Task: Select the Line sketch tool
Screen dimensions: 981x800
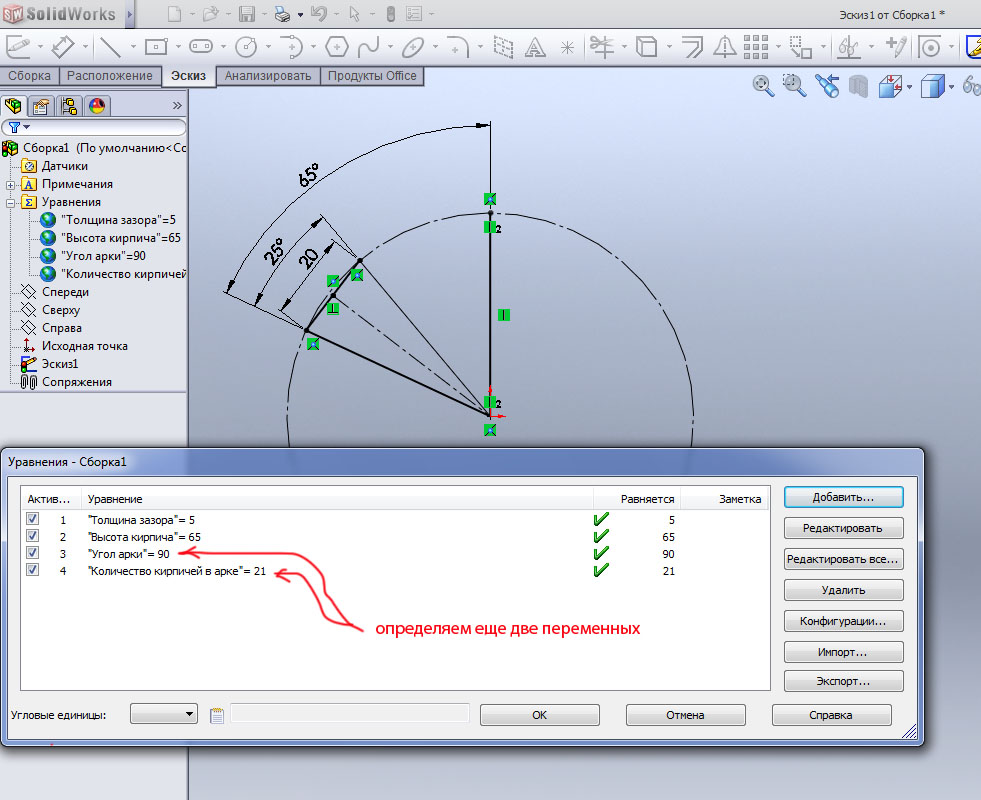Action: pyautogui.click(x=109, y=47)
